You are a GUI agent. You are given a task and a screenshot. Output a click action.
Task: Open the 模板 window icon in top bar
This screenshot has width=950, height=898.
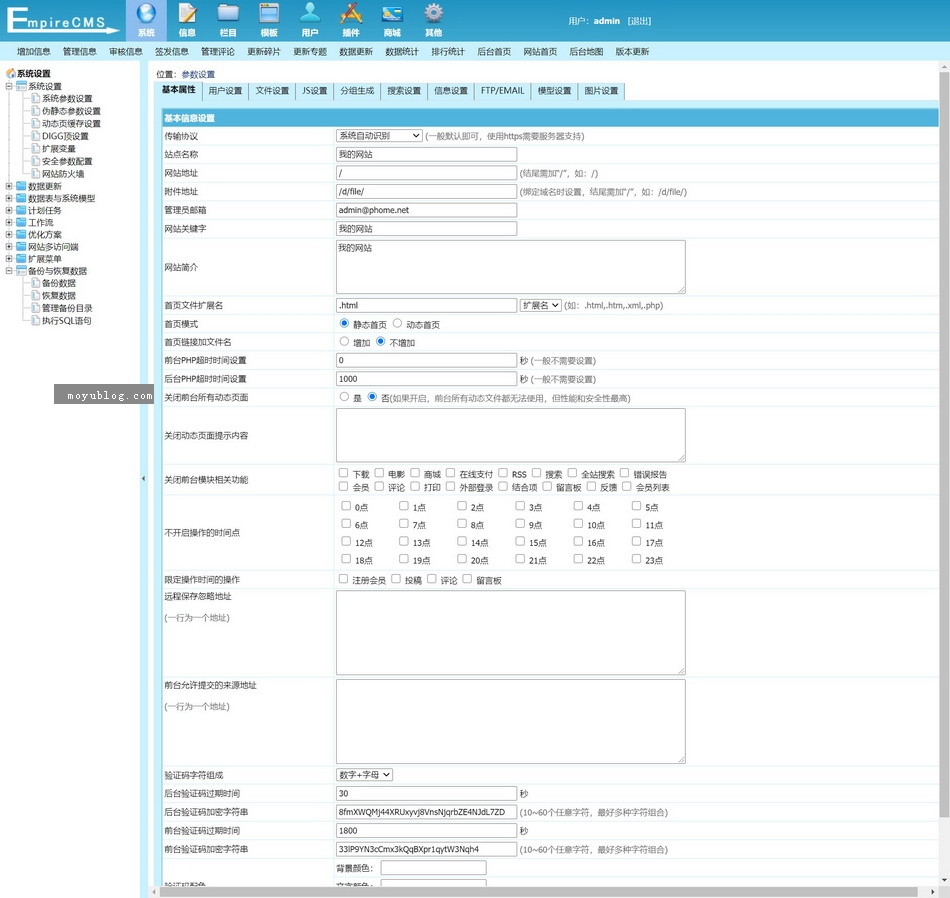coord(269,13)
